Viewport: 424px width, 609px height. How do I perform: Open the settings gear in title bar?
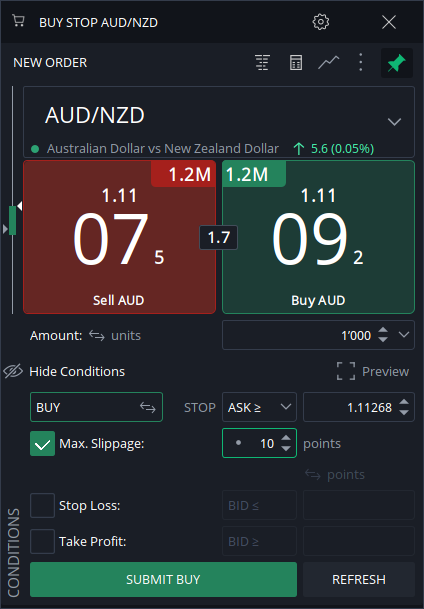[321, 22]
